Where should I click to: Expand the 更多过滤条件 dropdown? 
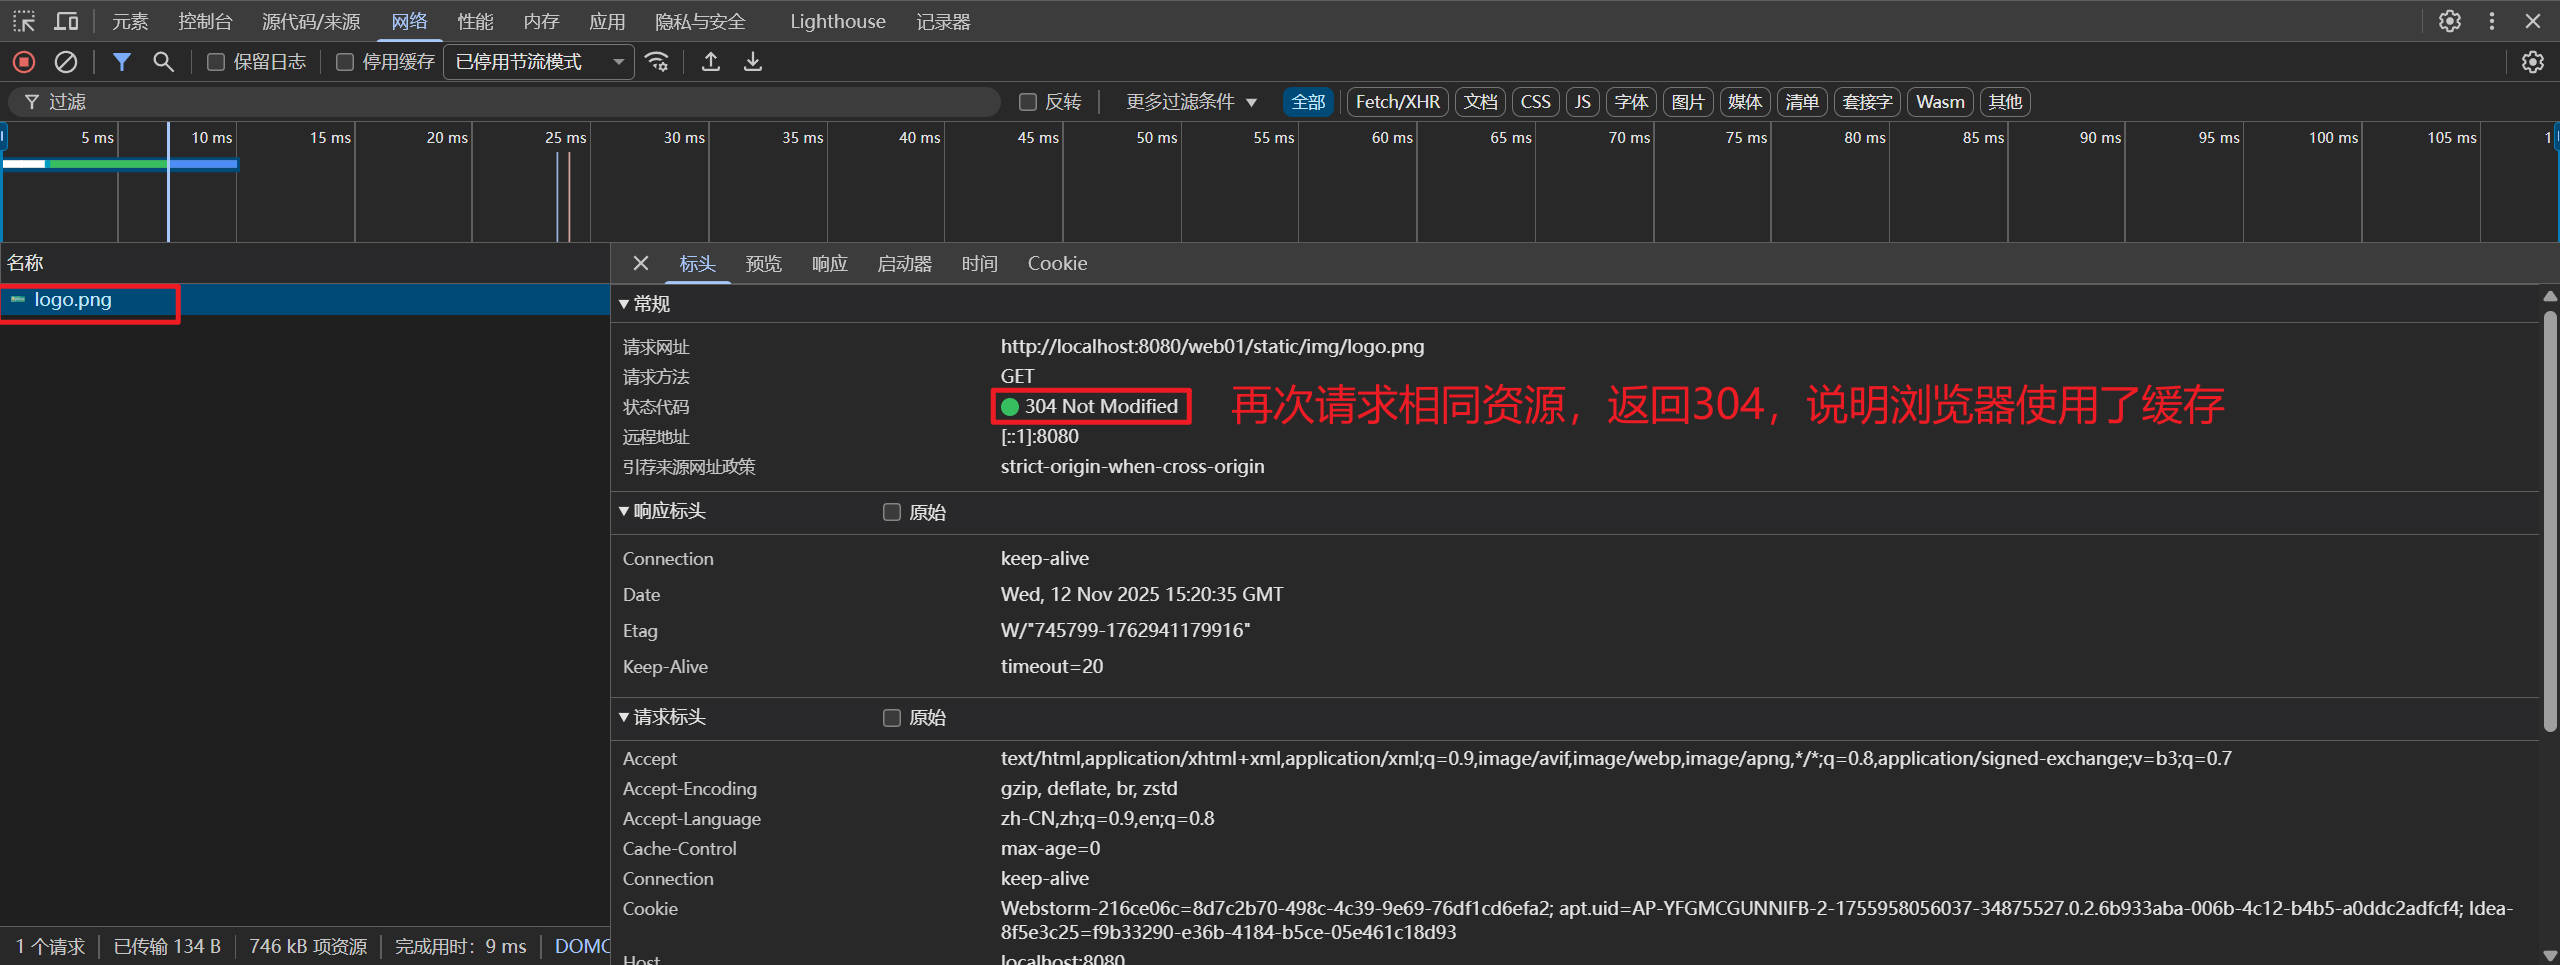(x=1190, y=102)
